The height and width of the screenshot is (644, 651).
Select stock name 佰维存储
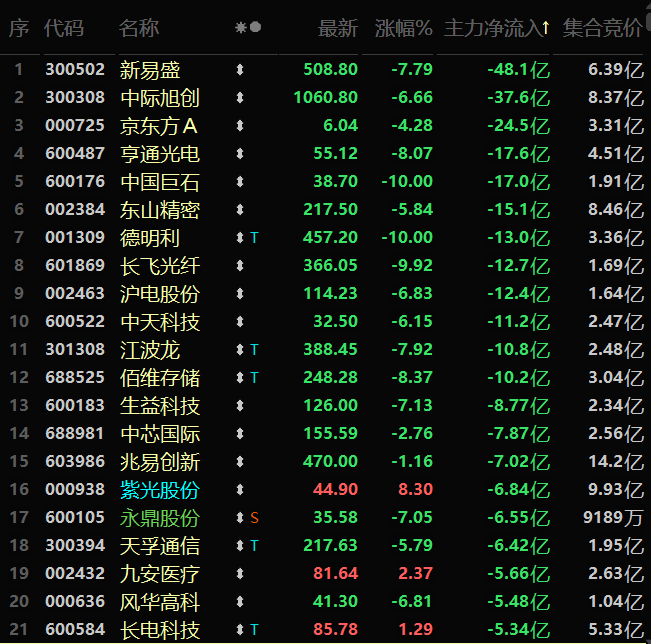(x=160, y=378)
